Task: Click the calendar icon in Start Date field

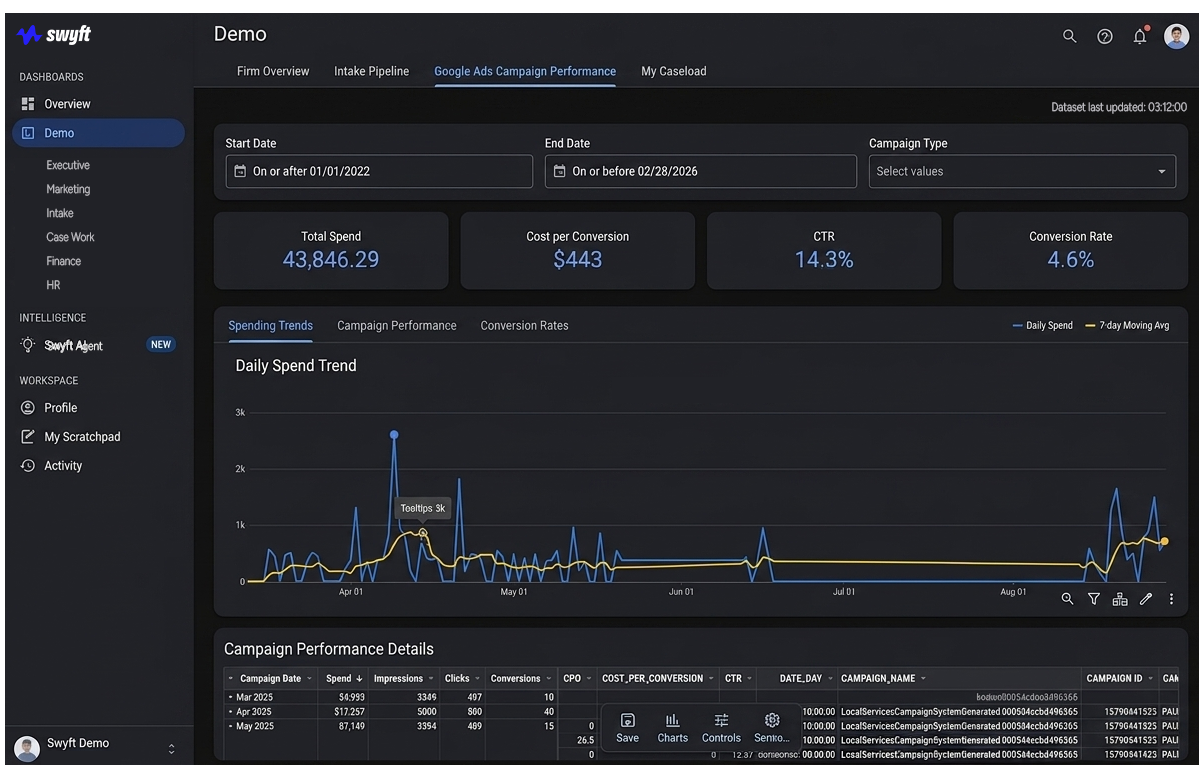Action: 240,171
